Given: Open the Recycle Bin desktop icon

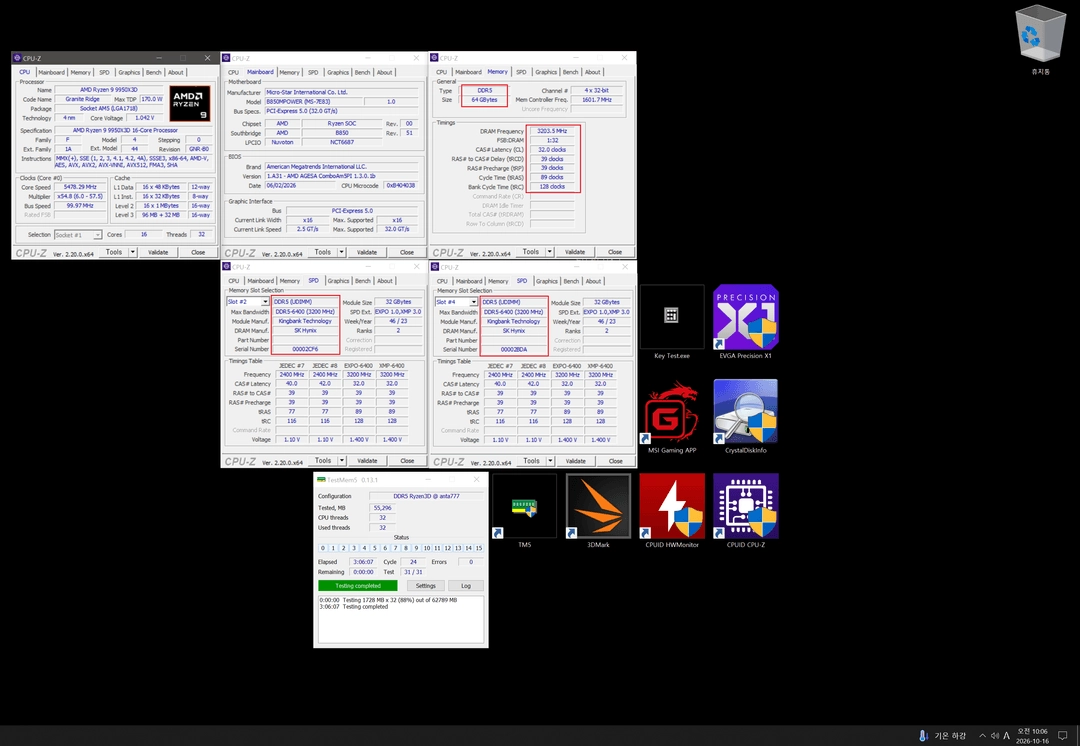Looking at the screenshot, I should tap(1040, 38).
